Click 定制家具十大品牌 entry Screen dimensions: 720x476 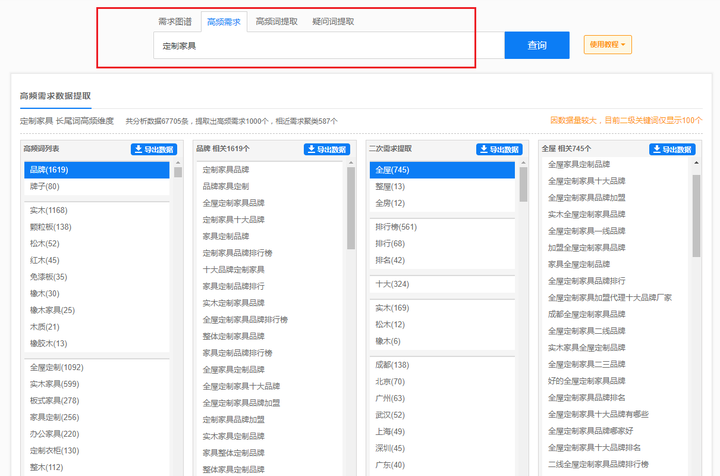point(234,219)
